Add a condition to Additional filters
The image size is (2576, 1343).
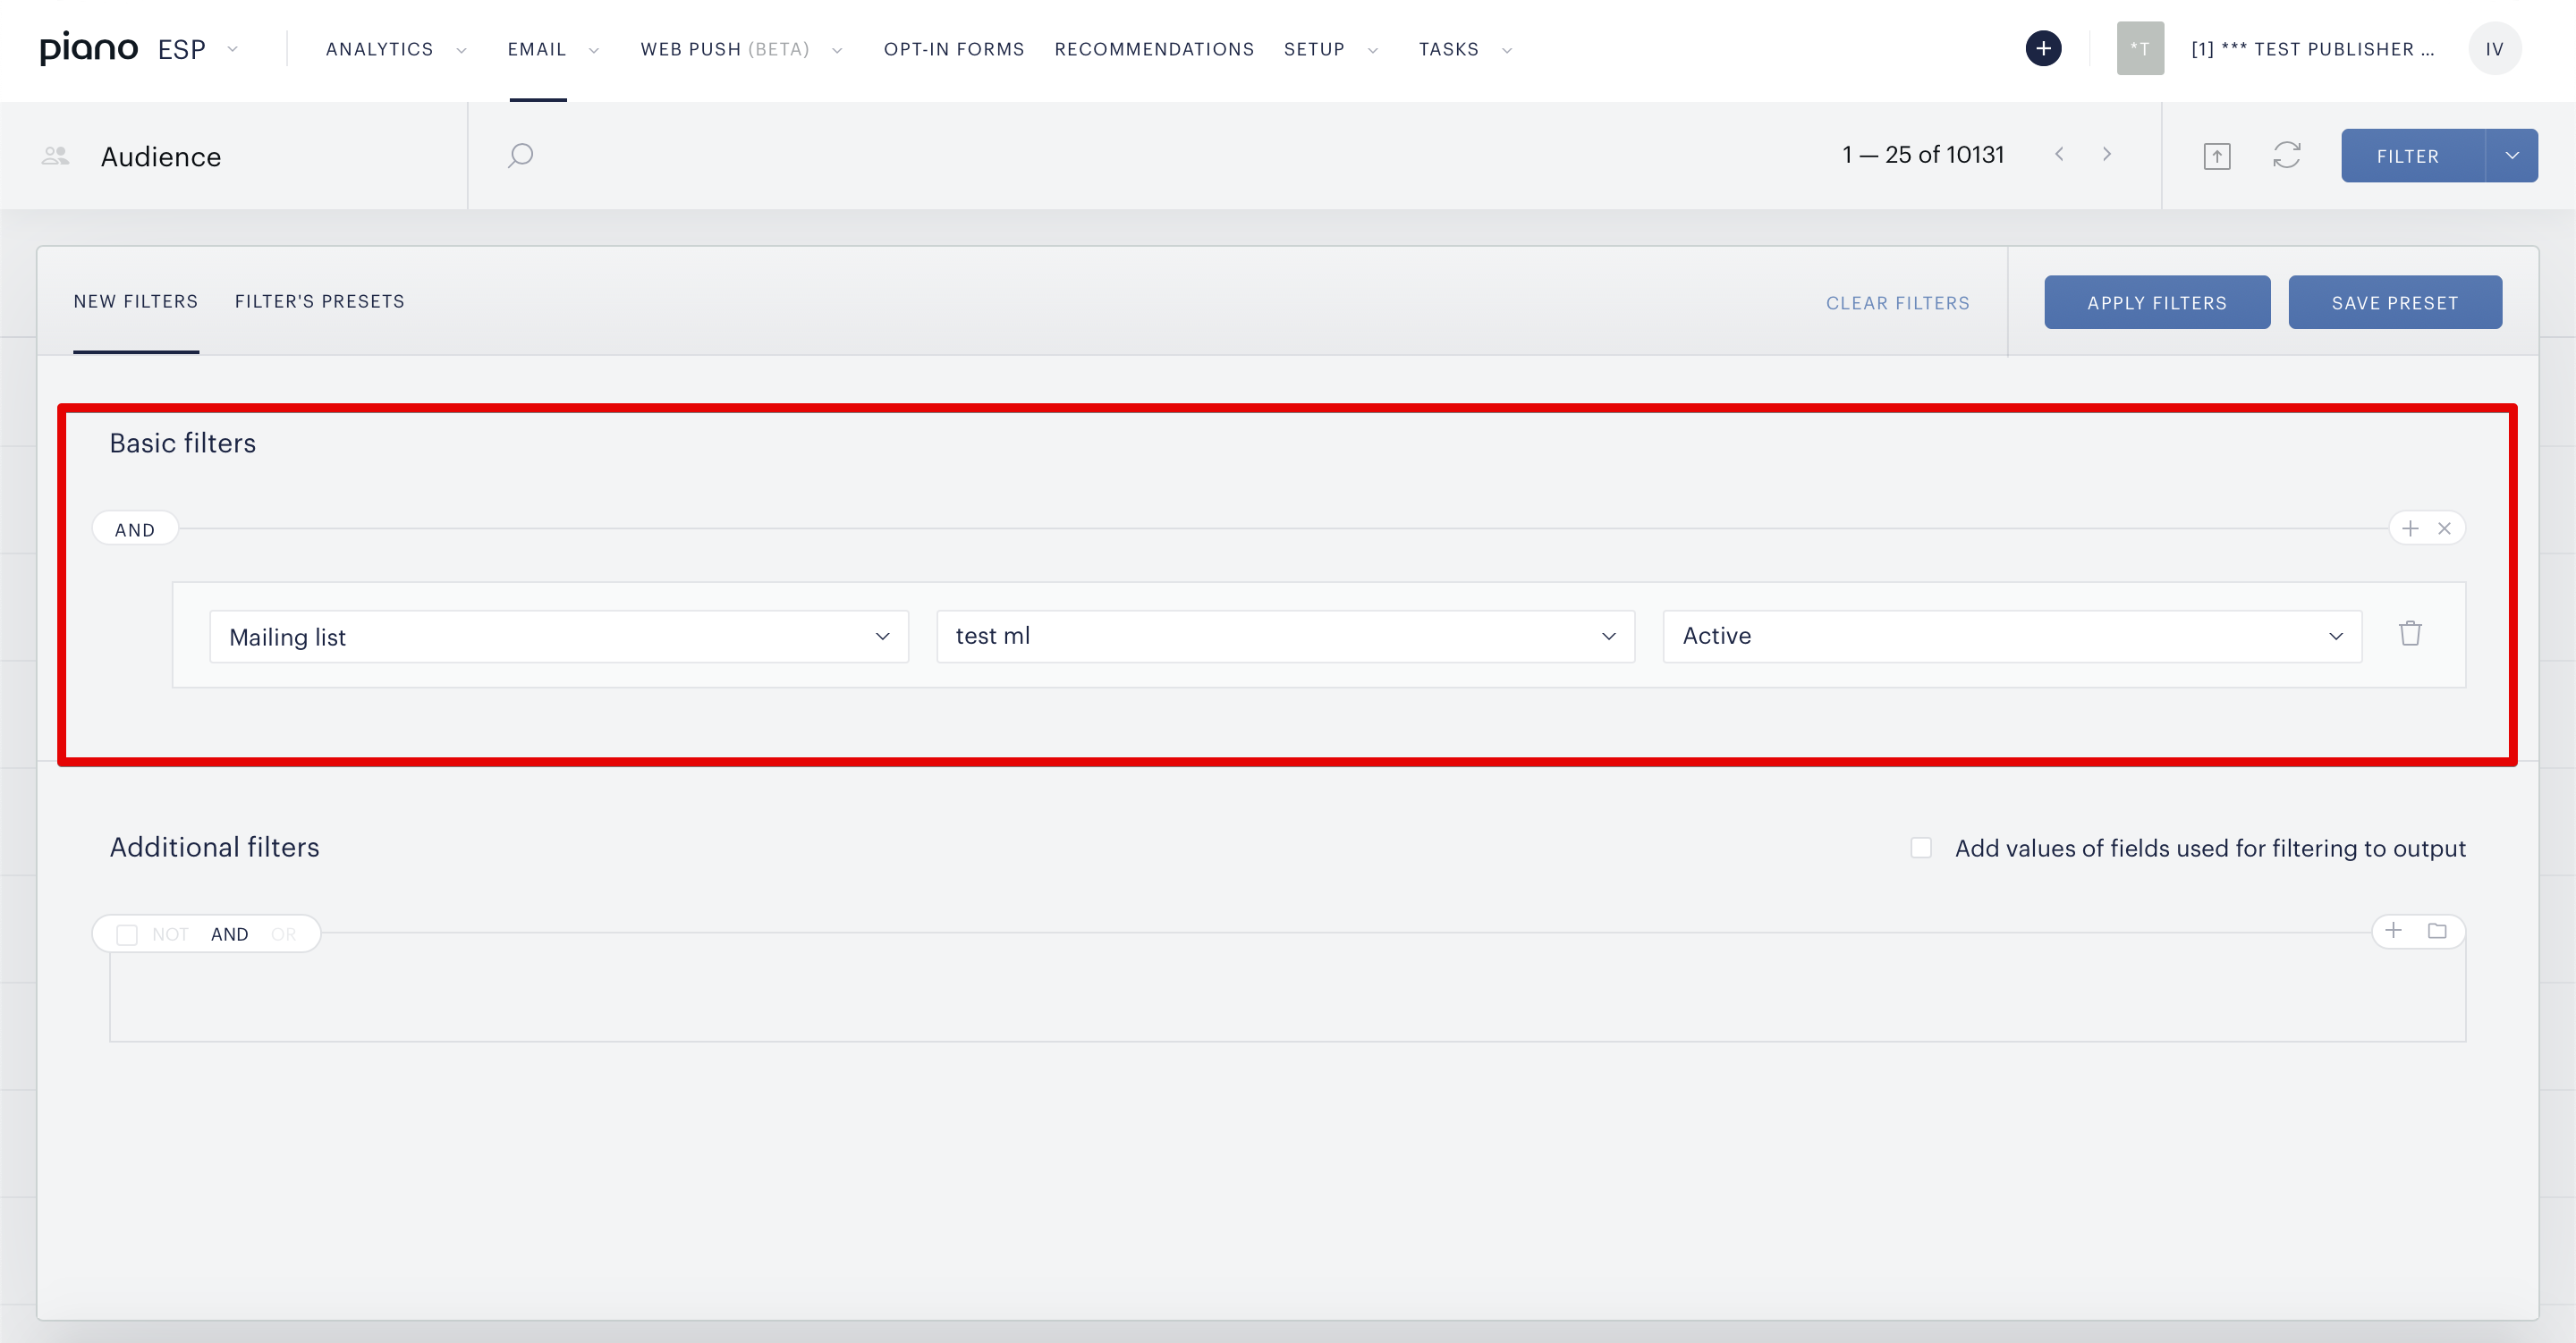(2393, 930)
